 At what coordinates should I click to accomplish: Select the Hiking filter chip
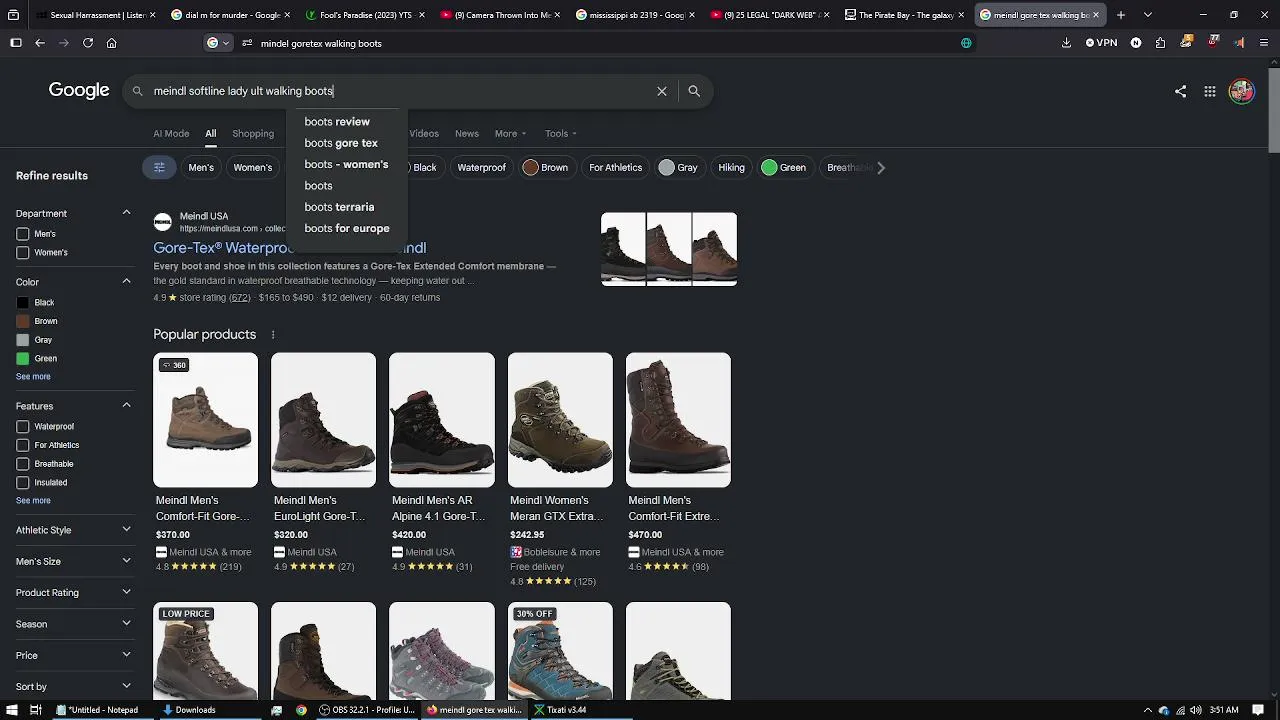click(731, 168)
